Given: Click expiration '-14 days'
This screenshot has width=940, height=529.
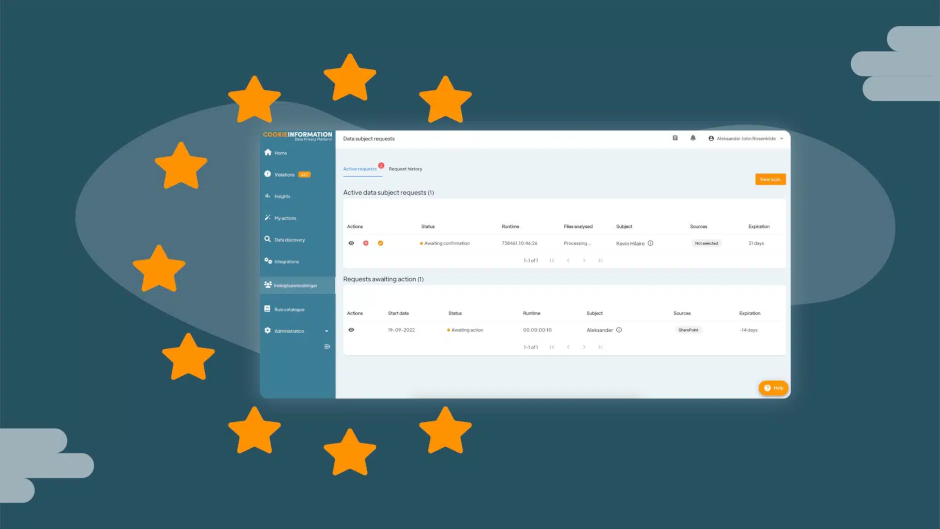Looking at the screenshot, I should coord(748,330).
